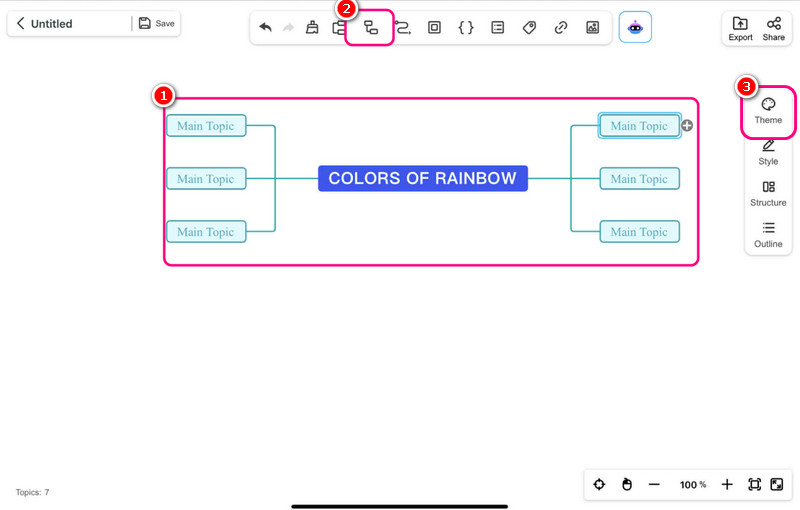Save the mind map
The image size is (800, 510).
pos(157,23)
